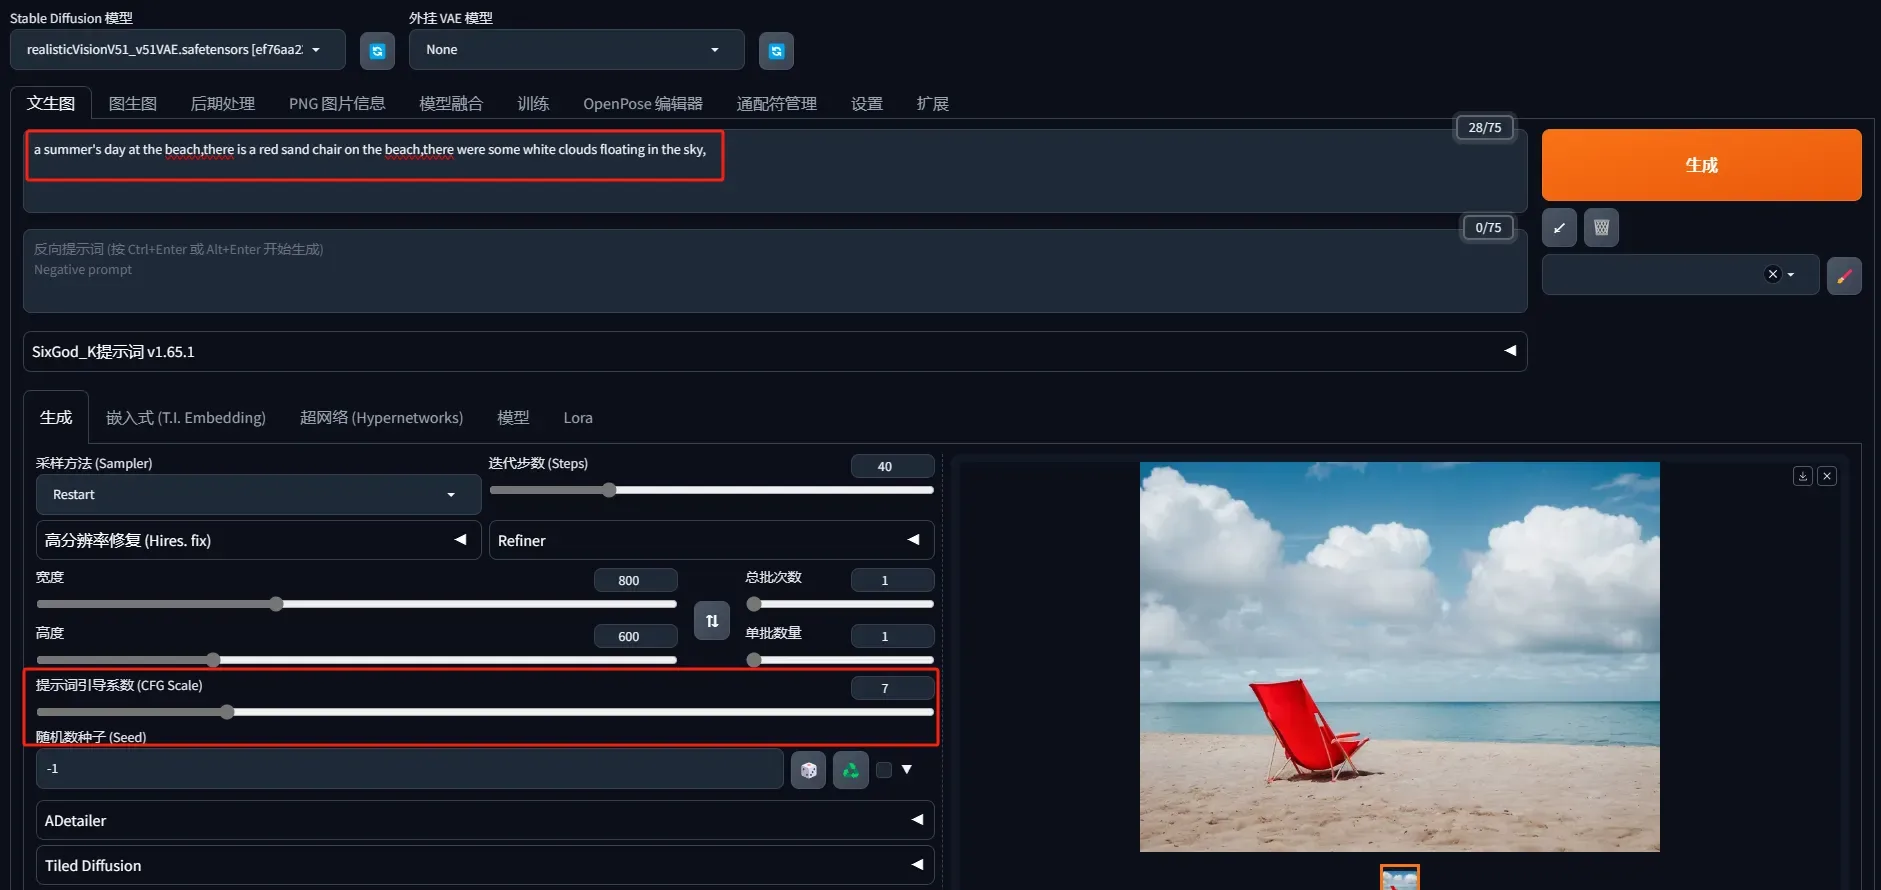Open the Sampler method dropdown
Image resolution: width=1881 pixels, height=890 pixels.
(x=258, y=495)
